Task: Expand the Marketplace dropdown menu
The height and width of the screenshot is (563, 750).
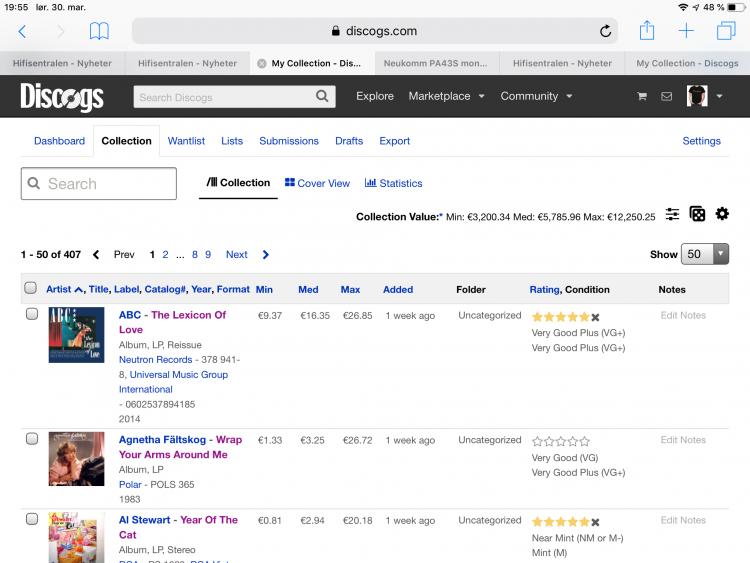Action: [x=446, y=97]
